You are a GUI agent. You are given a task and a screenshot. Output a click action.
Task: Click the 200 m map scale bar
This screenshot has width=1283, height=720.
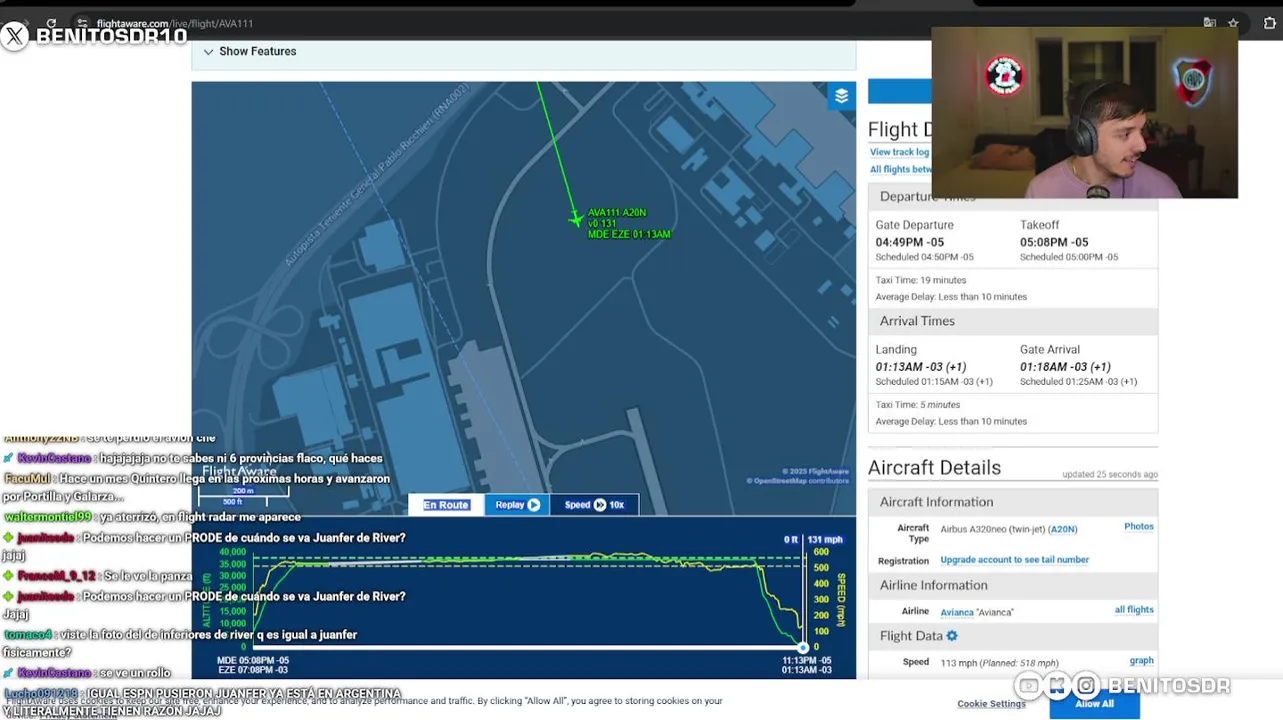pyautogui.click(x=243, y=491)
